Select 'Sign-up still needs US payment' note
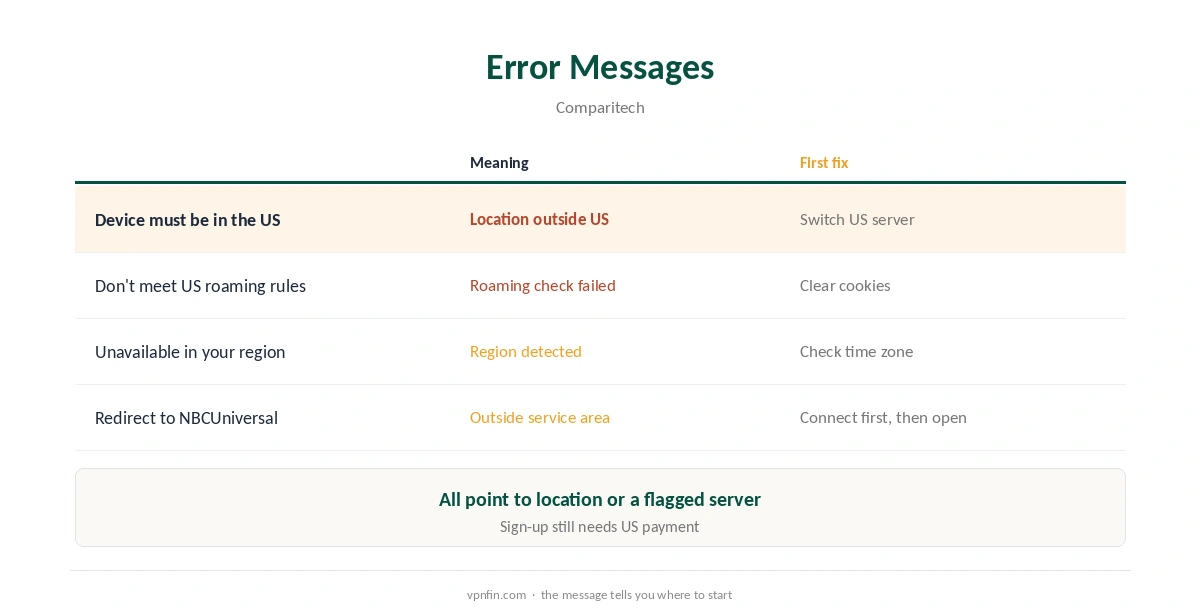Screen dimensions: 1200x614 (x=600, y=526)
